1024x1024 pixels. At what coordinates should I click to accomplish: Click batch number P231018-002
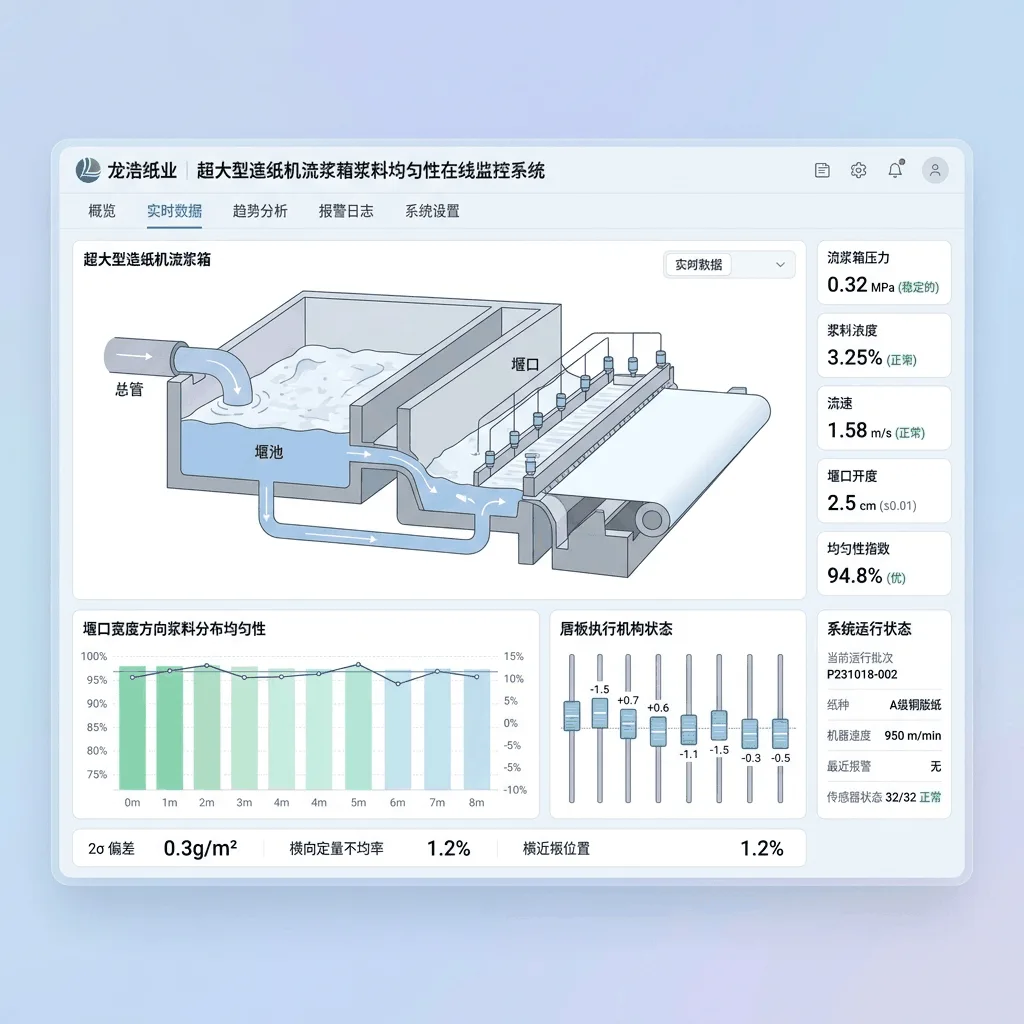pyautogui.click(x=862, y=675)
